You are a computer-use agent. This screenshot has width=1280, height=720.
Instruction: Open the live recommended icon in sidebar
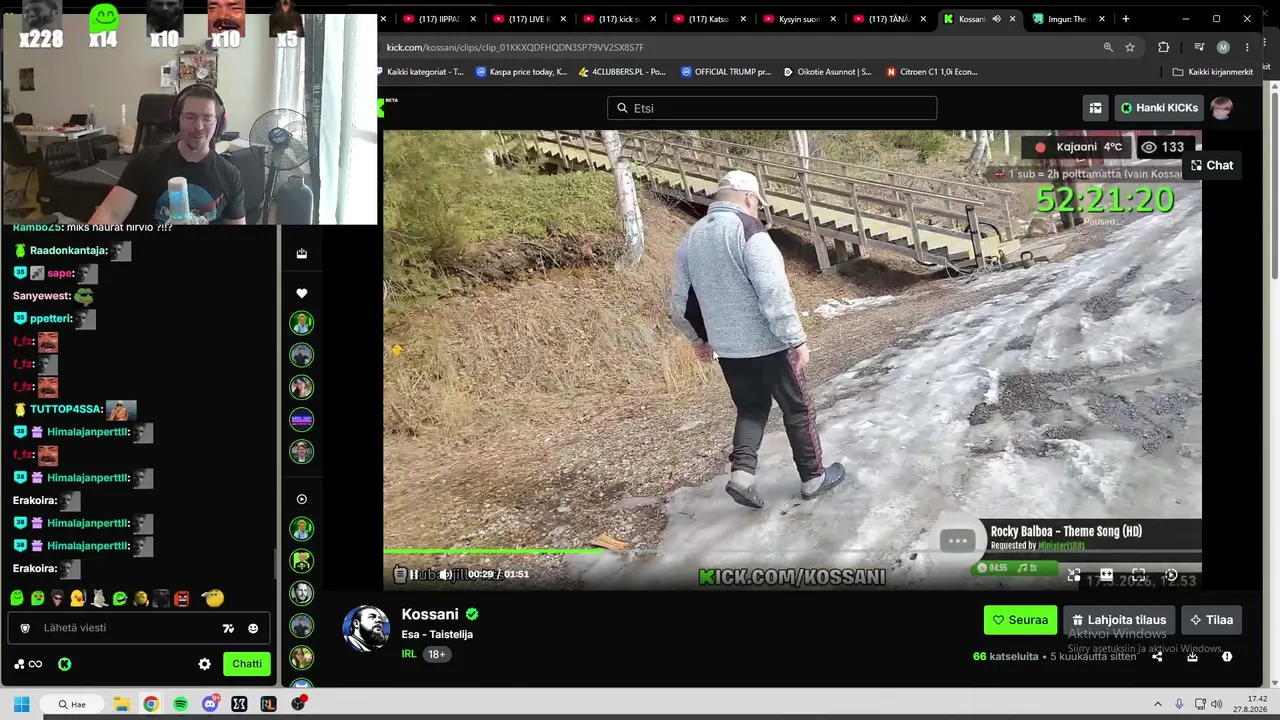coord(302,499)
